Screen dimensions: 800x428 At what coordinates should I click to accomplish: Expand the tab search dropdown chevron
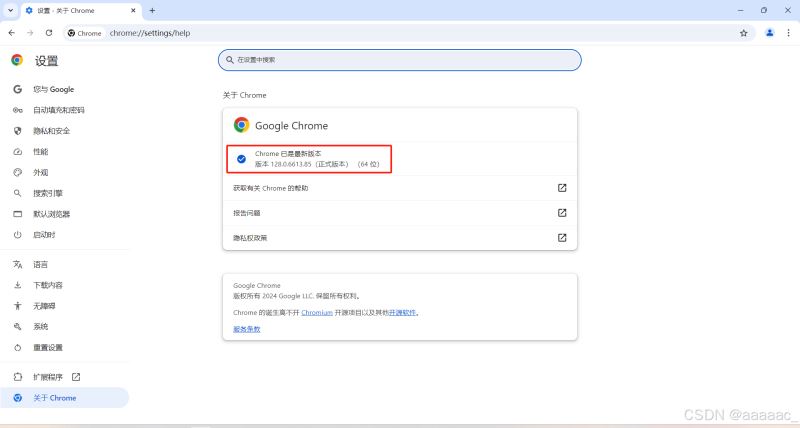(10, 10)
